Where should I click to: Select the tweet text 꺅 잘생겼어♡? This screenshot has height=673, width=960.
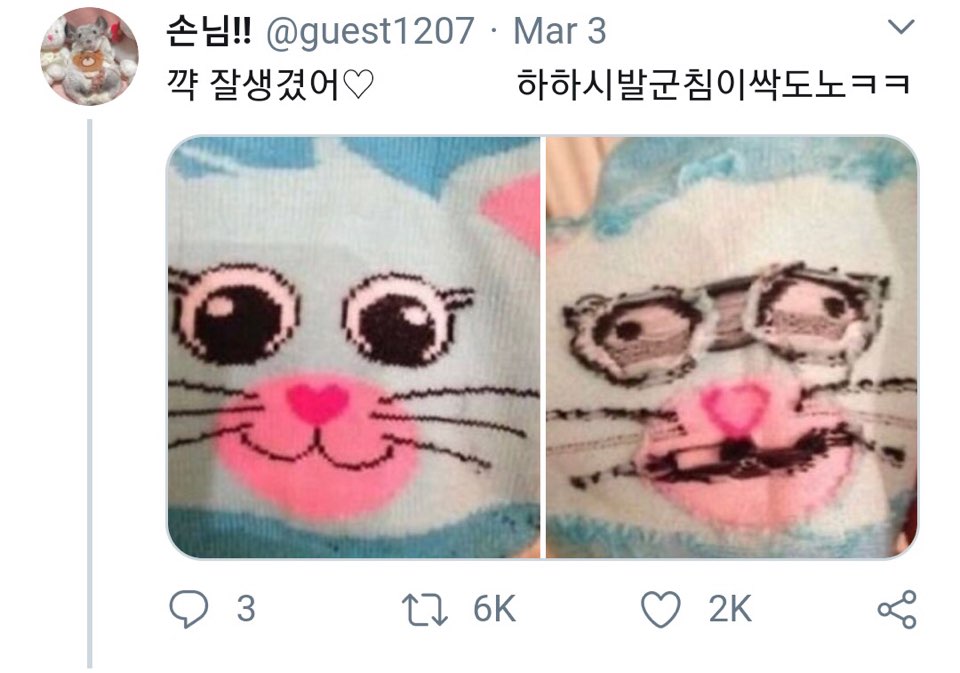(x=270, y=85)
